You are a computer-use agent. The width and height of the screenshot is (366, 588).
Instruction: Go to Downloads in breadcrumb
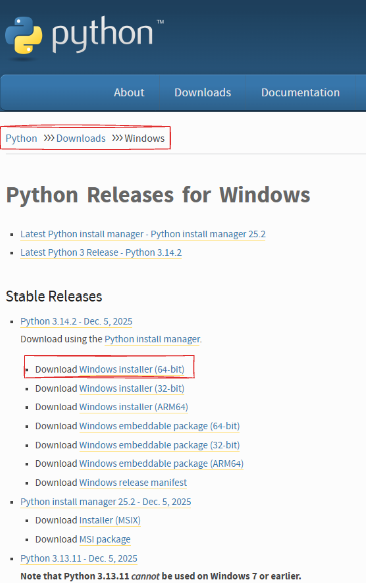pyautogui.click(x=81, y=138)
